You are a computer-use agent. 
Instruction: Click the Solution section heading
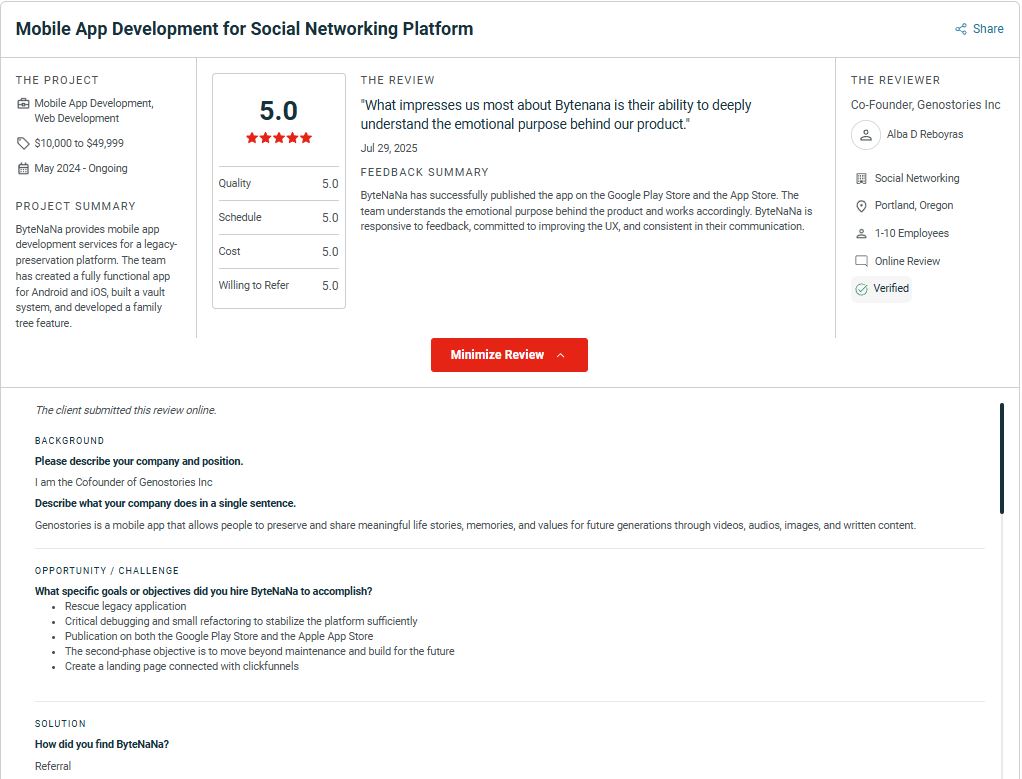[60, 724]
